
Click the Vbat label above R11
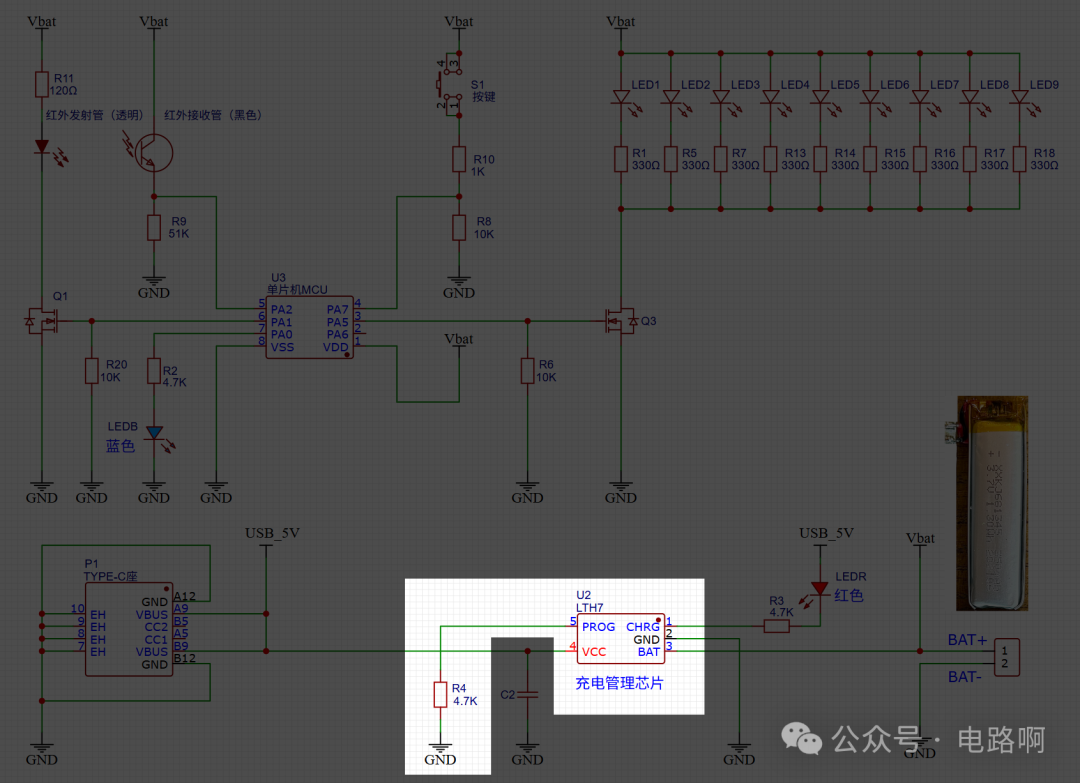tap(41, 21)
